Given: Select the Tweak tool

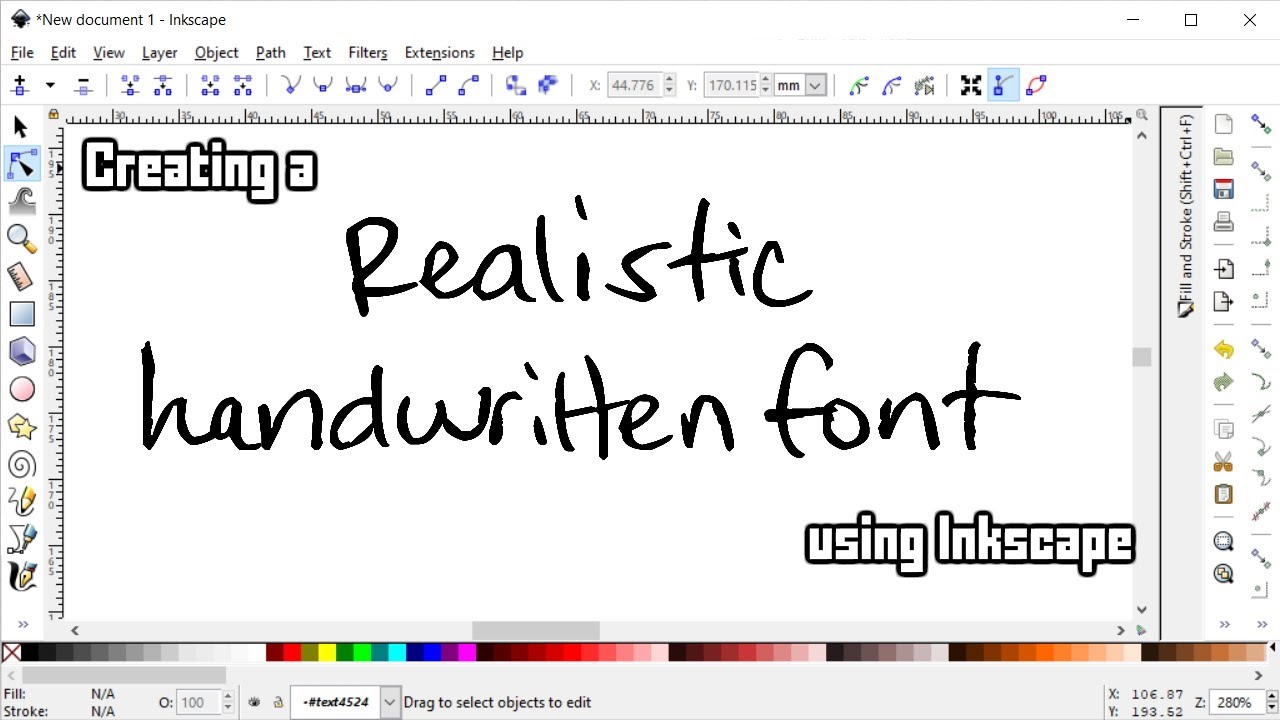Looking at the screenshot, I should pos(21,201).
